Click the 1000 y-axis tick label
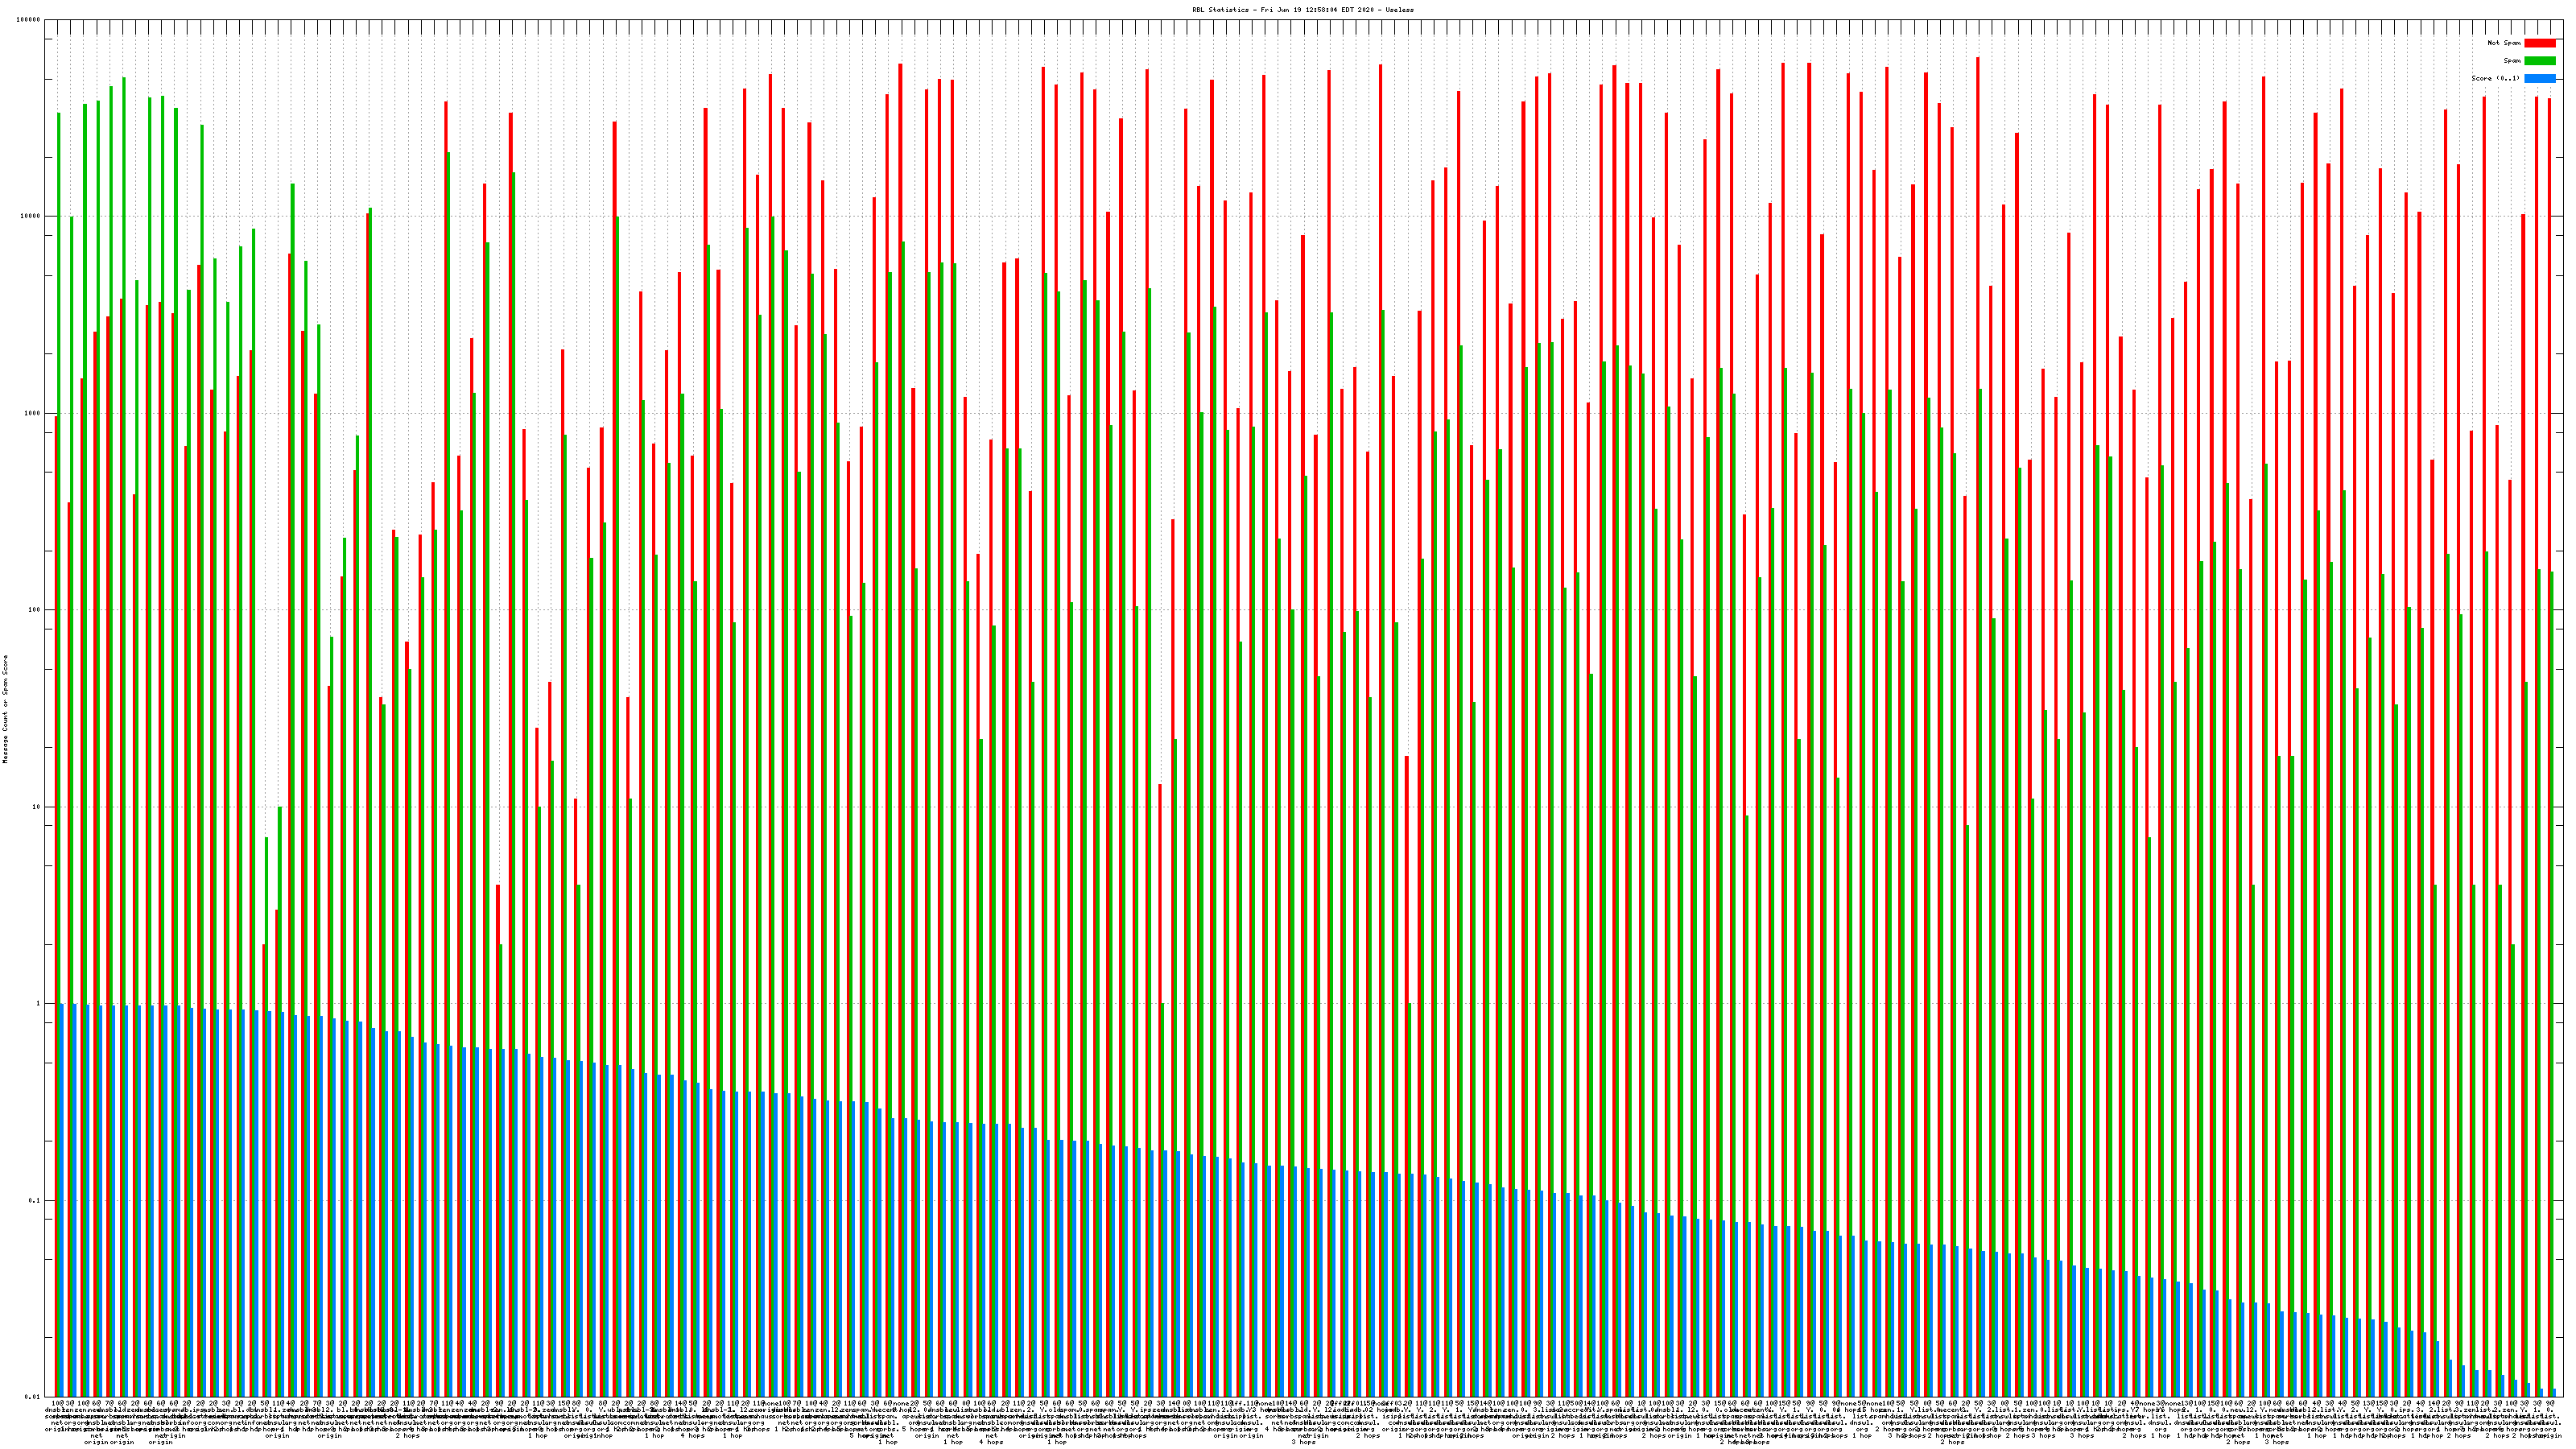2576x1449 pixels. [x=34, y=413]
